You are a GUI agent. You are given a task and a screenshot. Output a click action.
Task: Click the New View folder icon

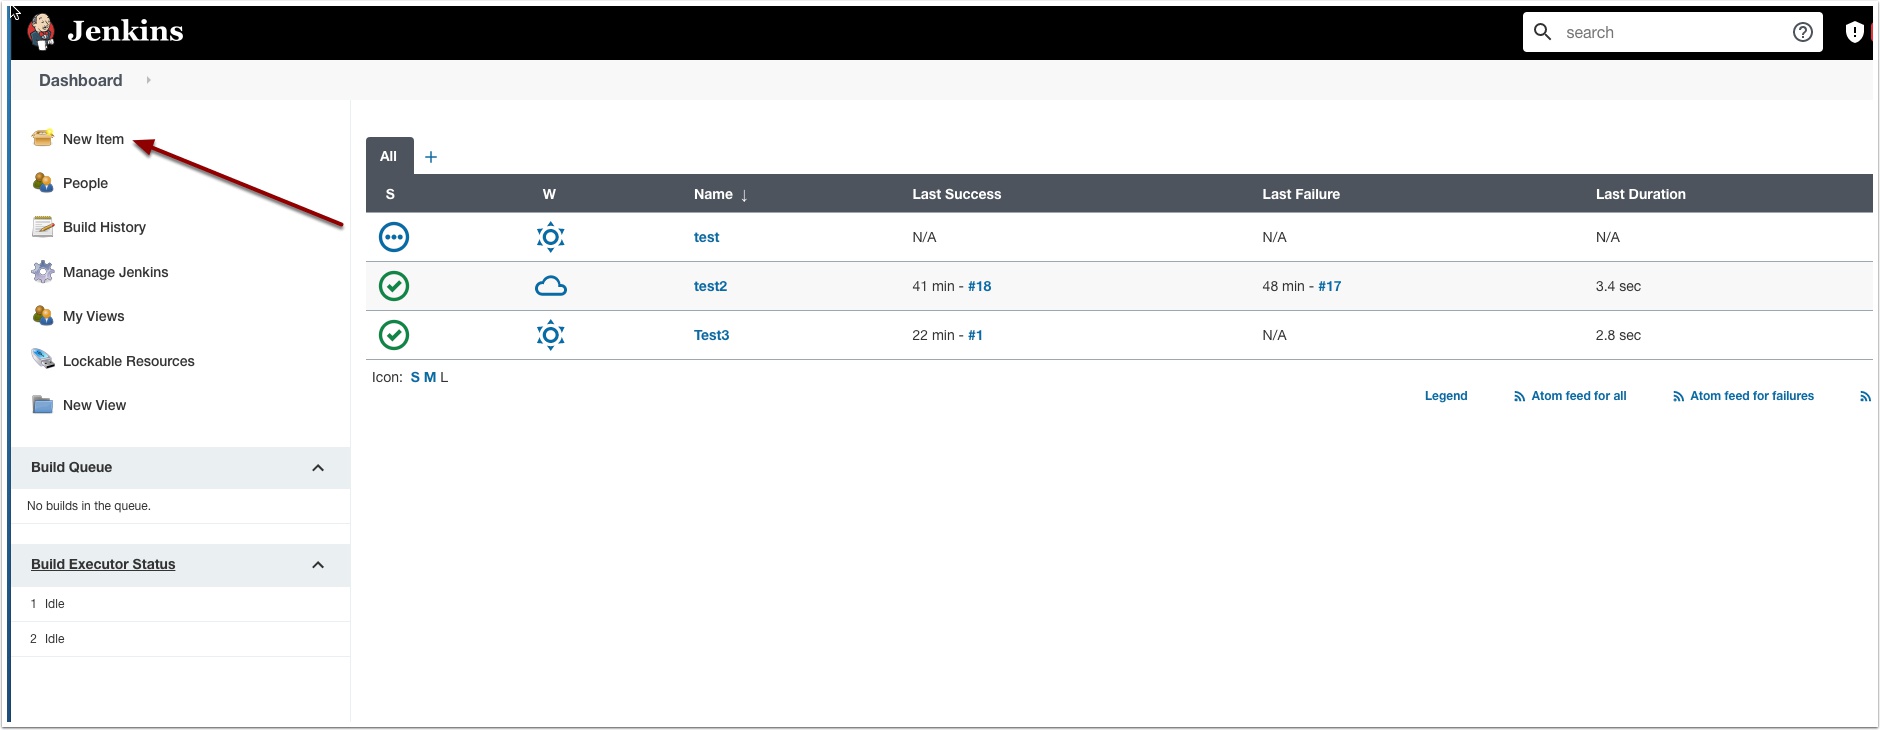(43, 404)
